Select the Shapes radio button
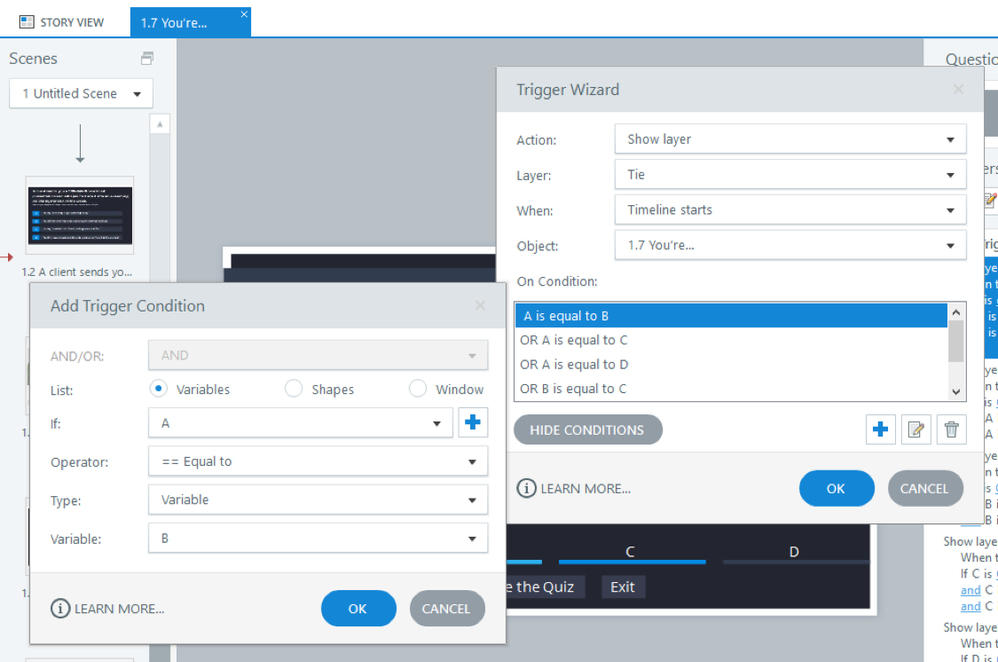Viewport: 998px width, 662px height. coord(293,388)
